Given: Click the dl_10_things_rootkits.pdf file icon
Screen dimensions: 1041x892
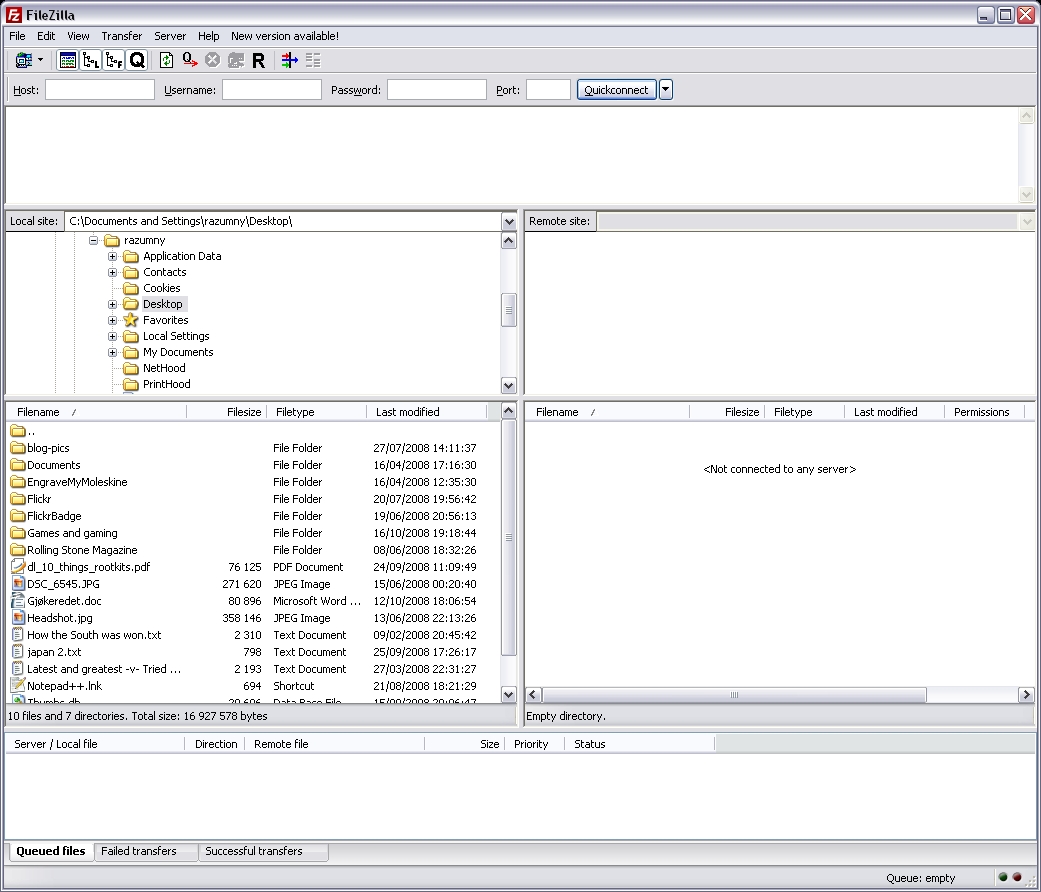Looking at the screenshot, I should pos(18,567).
